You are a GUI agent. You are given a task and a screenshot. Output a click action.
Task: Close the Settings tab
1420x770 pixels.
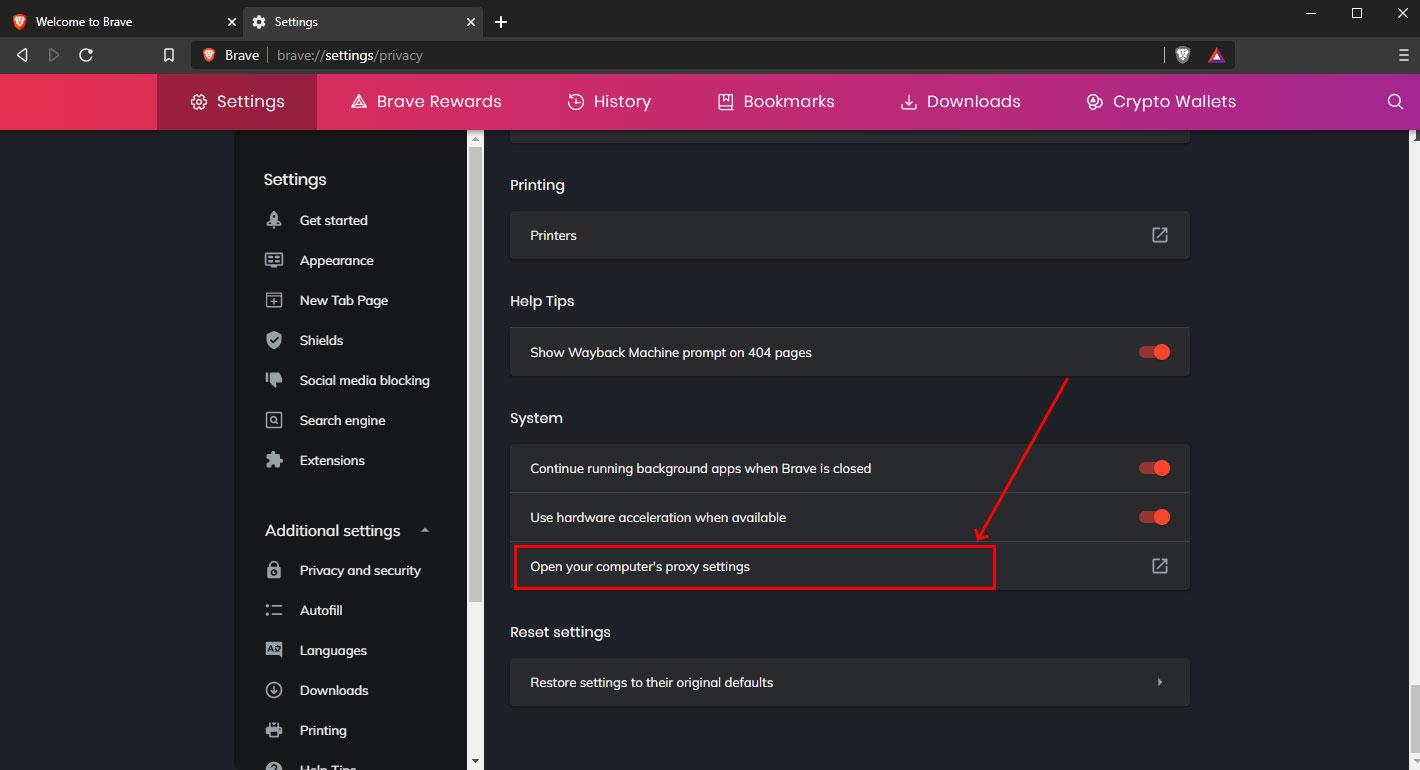(471, 22)
